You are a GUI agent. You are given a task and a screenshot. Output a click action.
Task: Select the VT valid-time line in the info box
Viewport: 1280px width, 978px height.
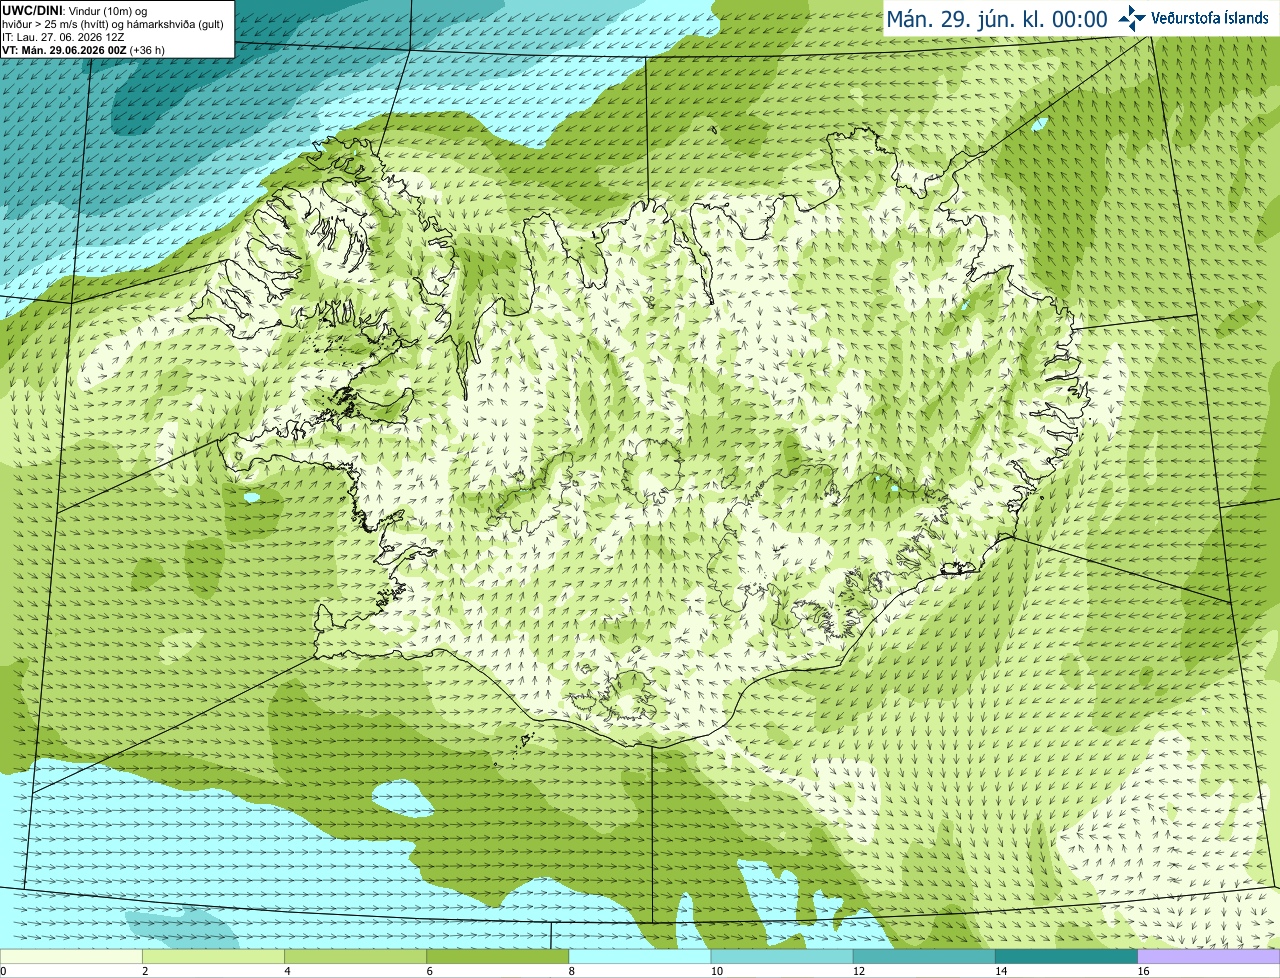(83, 50)
